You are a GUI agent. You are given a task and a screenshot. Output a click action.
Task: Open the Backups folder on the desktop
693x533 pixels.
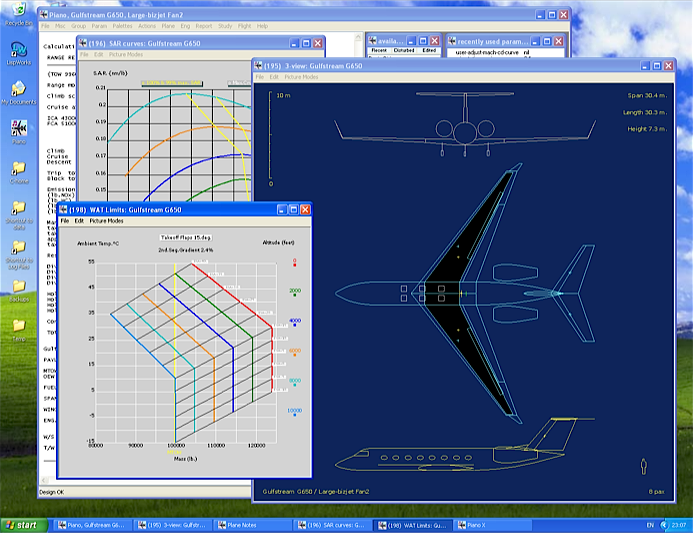tap(19, 291)
